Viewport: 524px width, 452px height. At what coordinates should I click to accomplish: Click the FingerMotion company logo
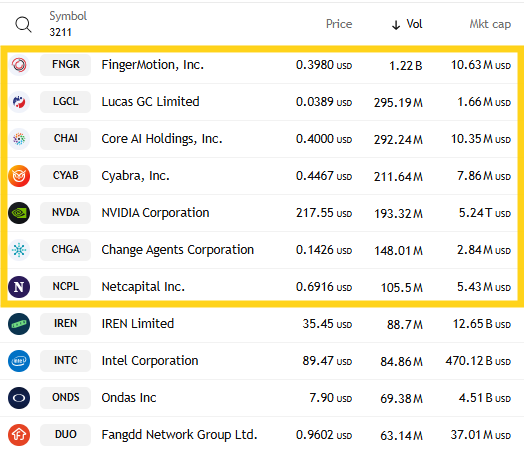pos(19,65)
